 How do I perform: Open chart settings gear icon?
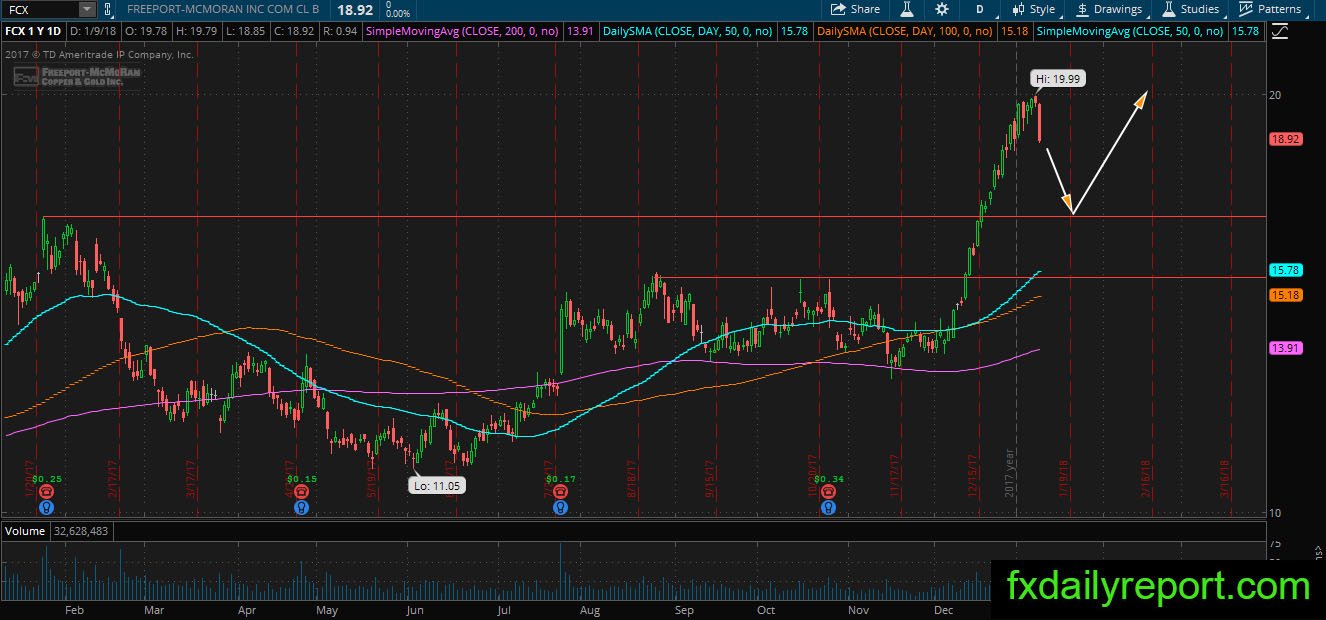pyautogui.click(x=942, y=9)
